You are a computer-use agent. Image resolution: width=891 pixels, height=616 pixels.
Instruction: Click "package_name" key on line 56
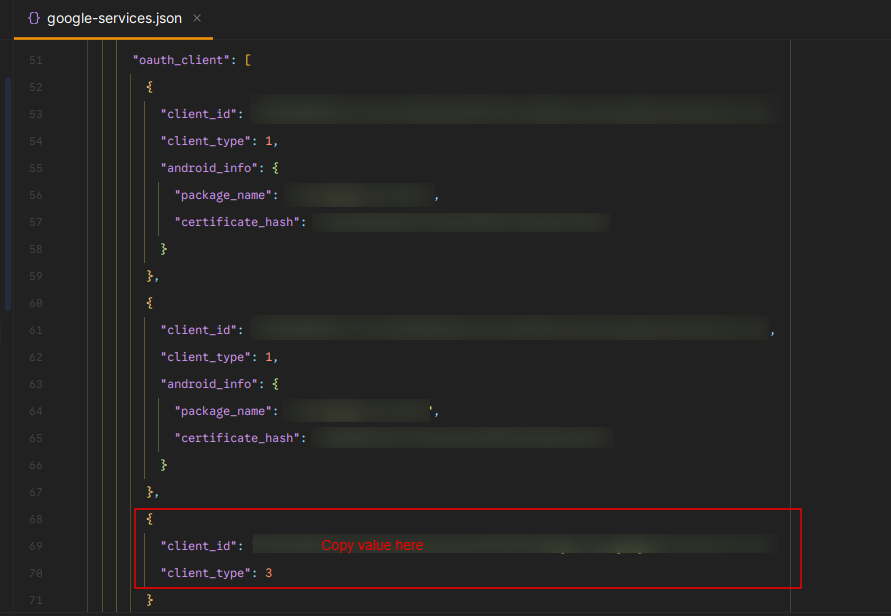coord(225,195)
